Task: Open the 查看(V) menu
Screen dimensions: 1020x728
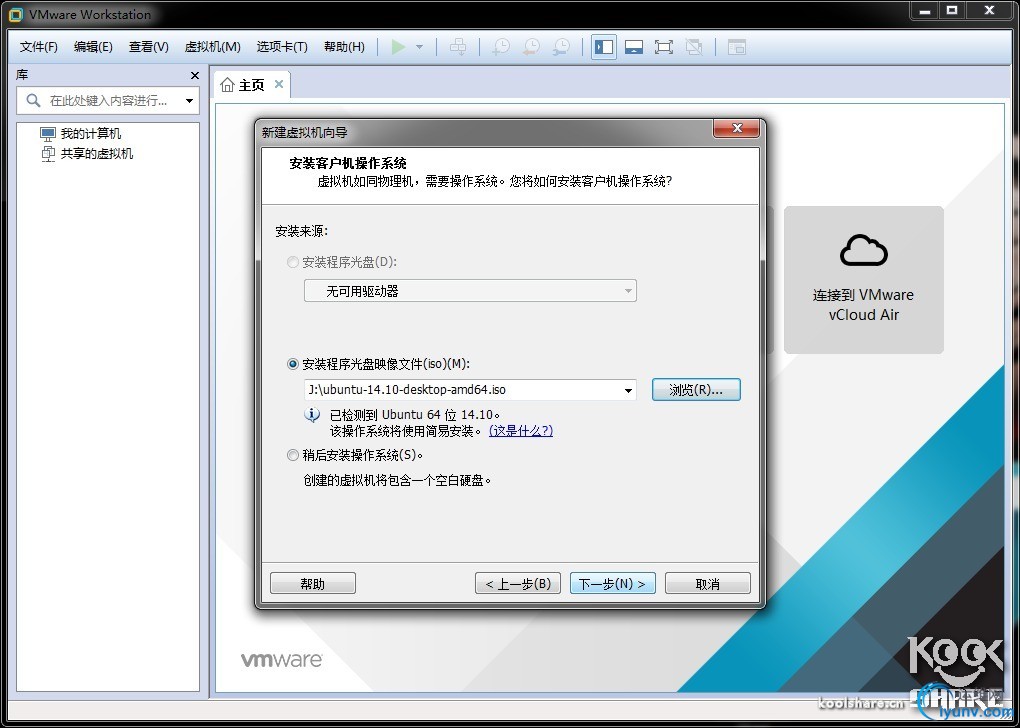Action: [x=148, y=47]
